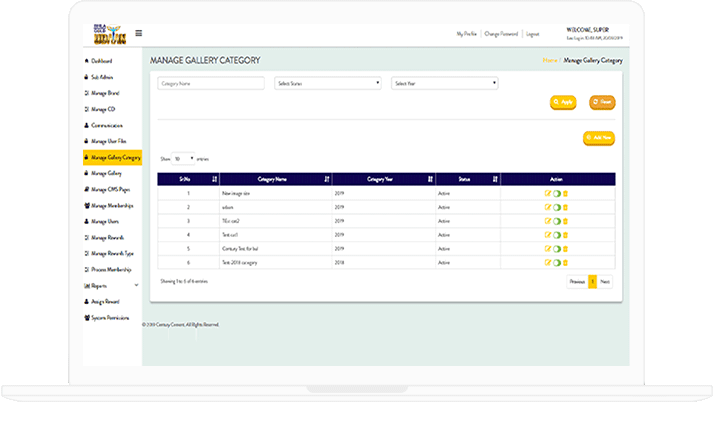Toggle status of row number 5
This screenshot has width=715, height=430.
coord(557,249)
